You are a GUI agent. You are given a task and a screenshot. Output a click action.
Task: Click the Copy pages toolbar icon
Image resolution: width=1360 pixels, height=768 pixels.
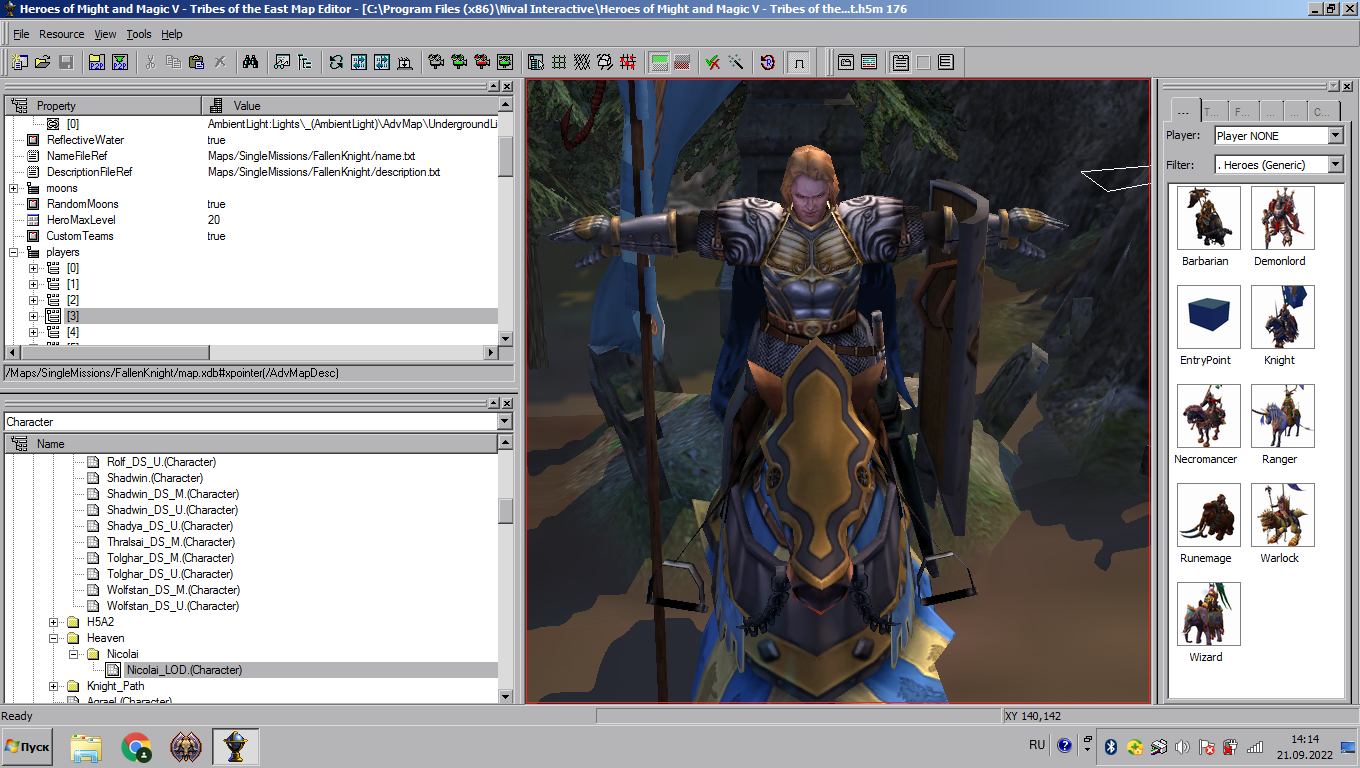click(173, 62)
